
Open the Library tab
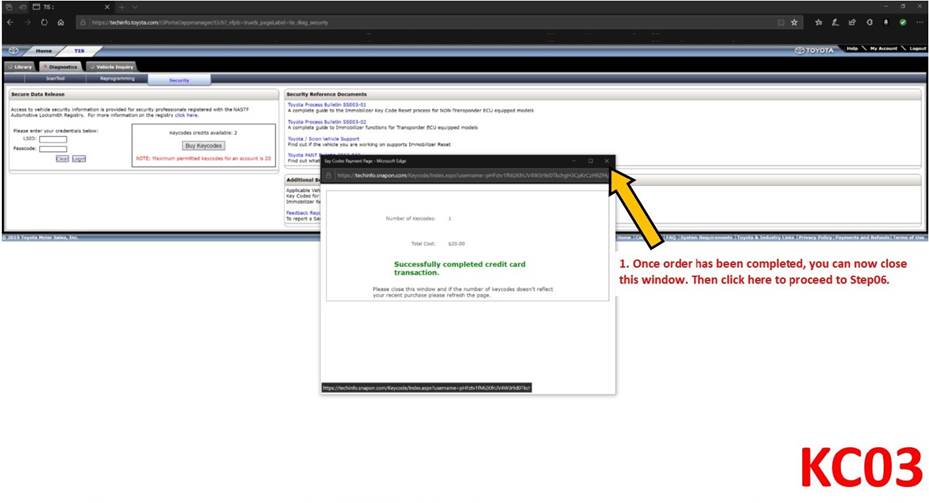20,67
